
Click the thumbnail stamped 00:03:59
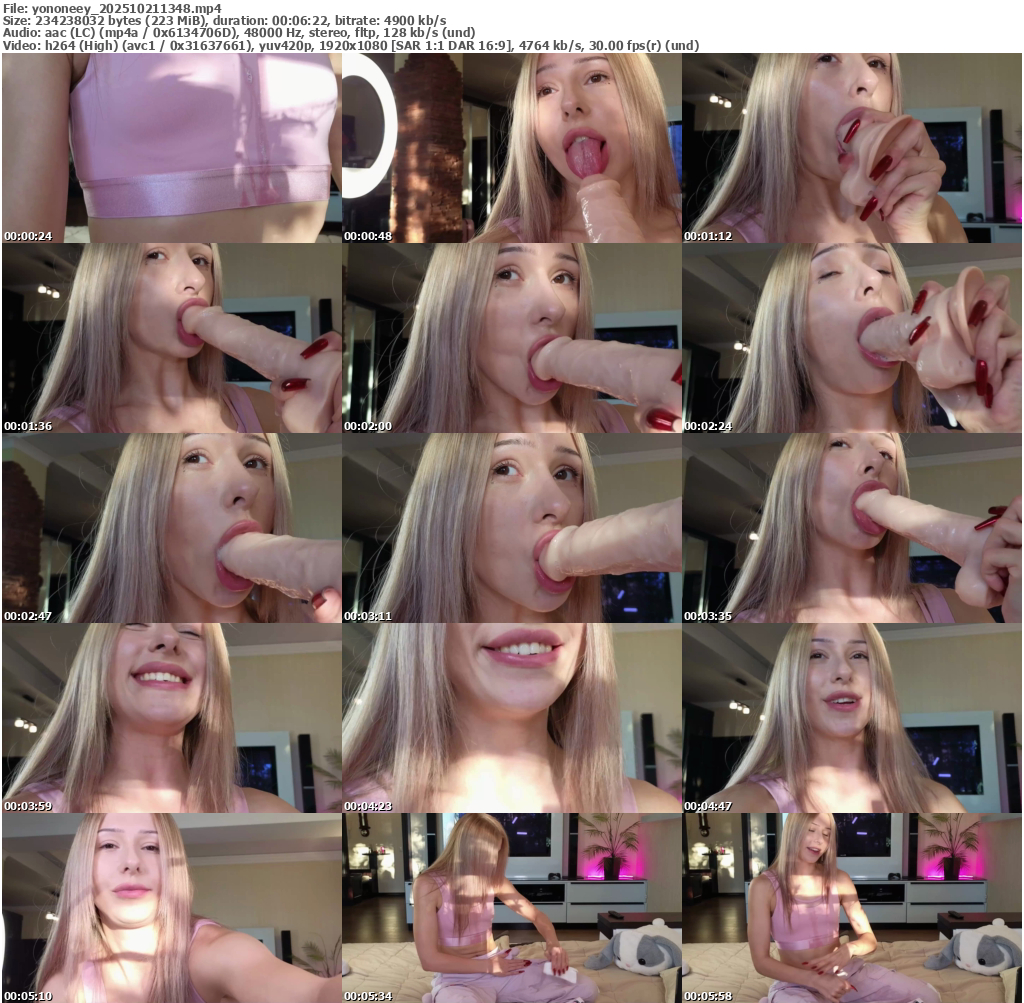click(172, 718)
